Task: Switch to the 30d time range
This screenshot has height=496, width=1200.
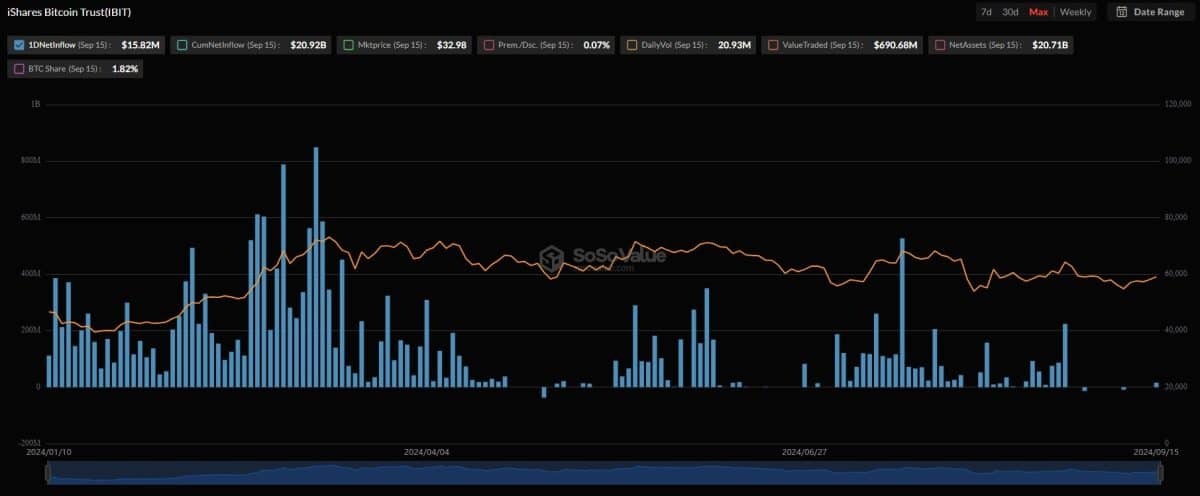Action: click(1010, 12)
